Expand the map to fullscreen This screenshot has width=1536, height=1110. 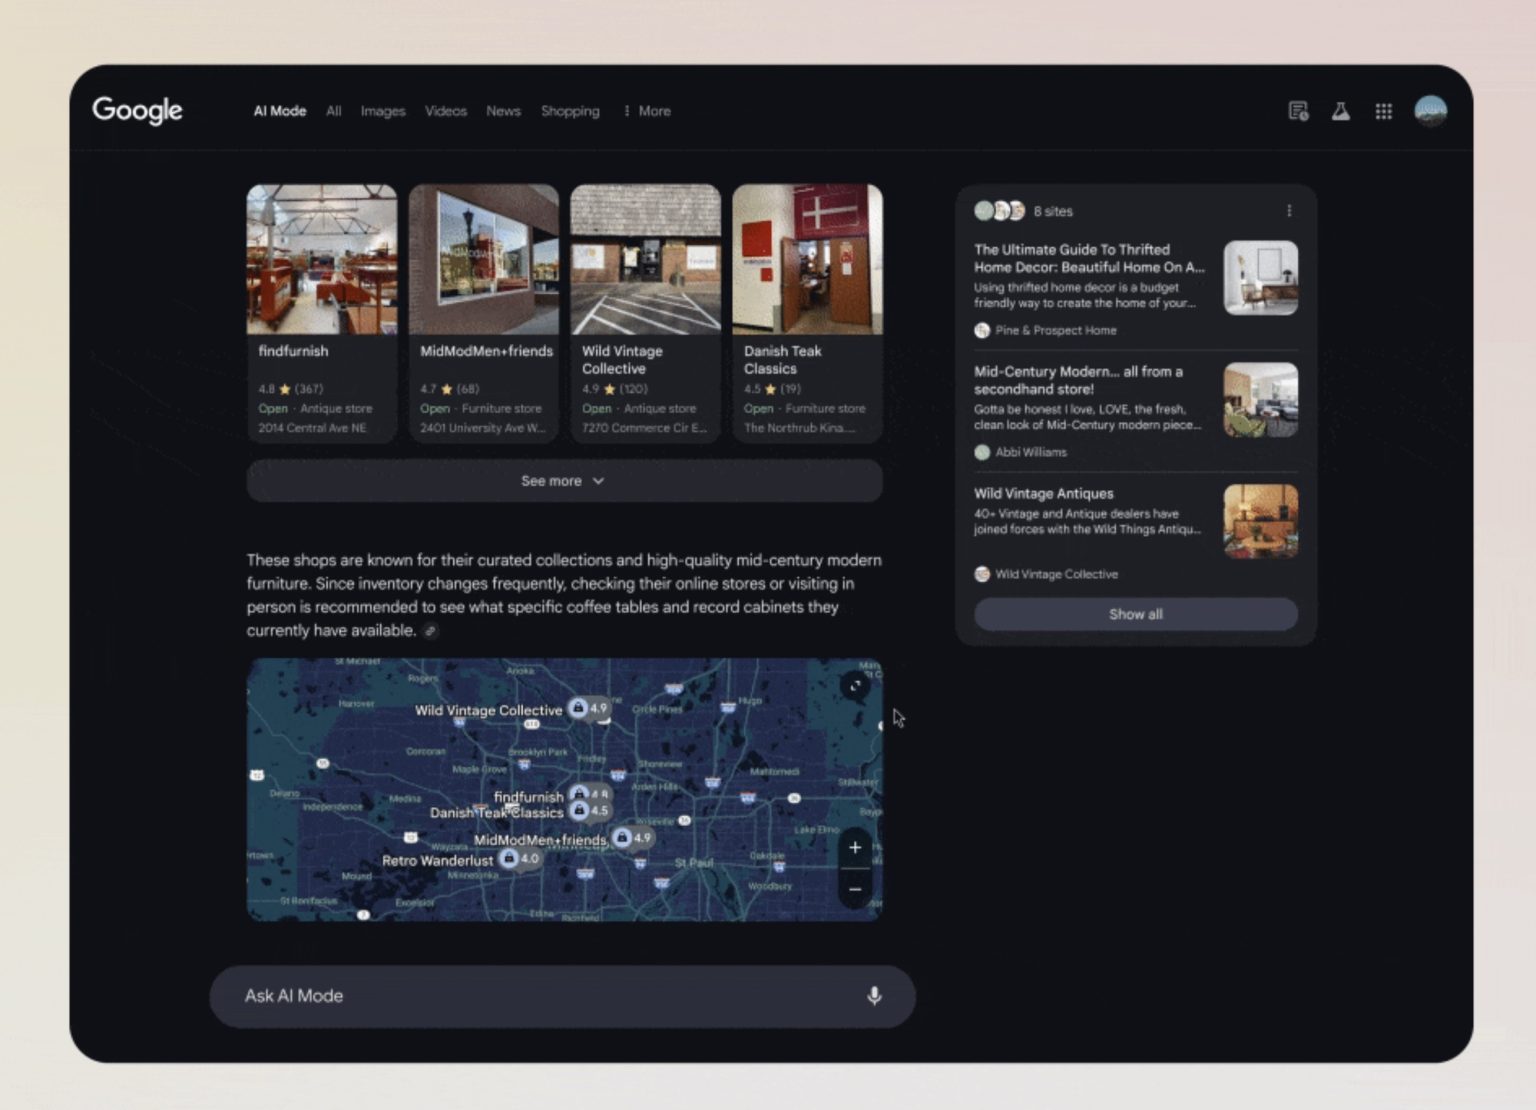point(855,685)
